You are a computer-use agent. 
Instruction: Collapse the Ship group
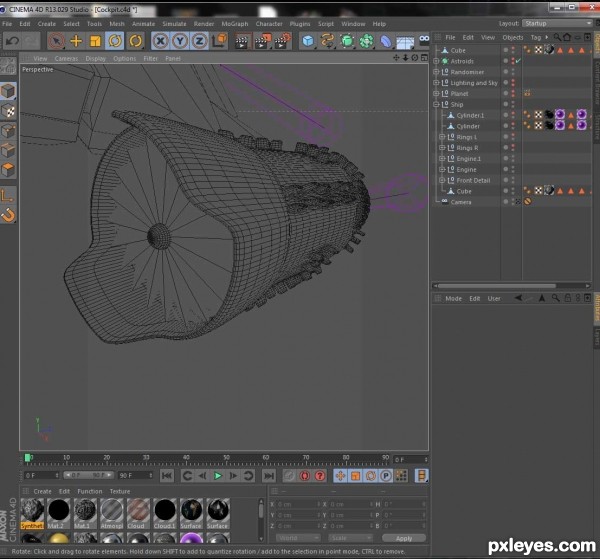[436, 104]
